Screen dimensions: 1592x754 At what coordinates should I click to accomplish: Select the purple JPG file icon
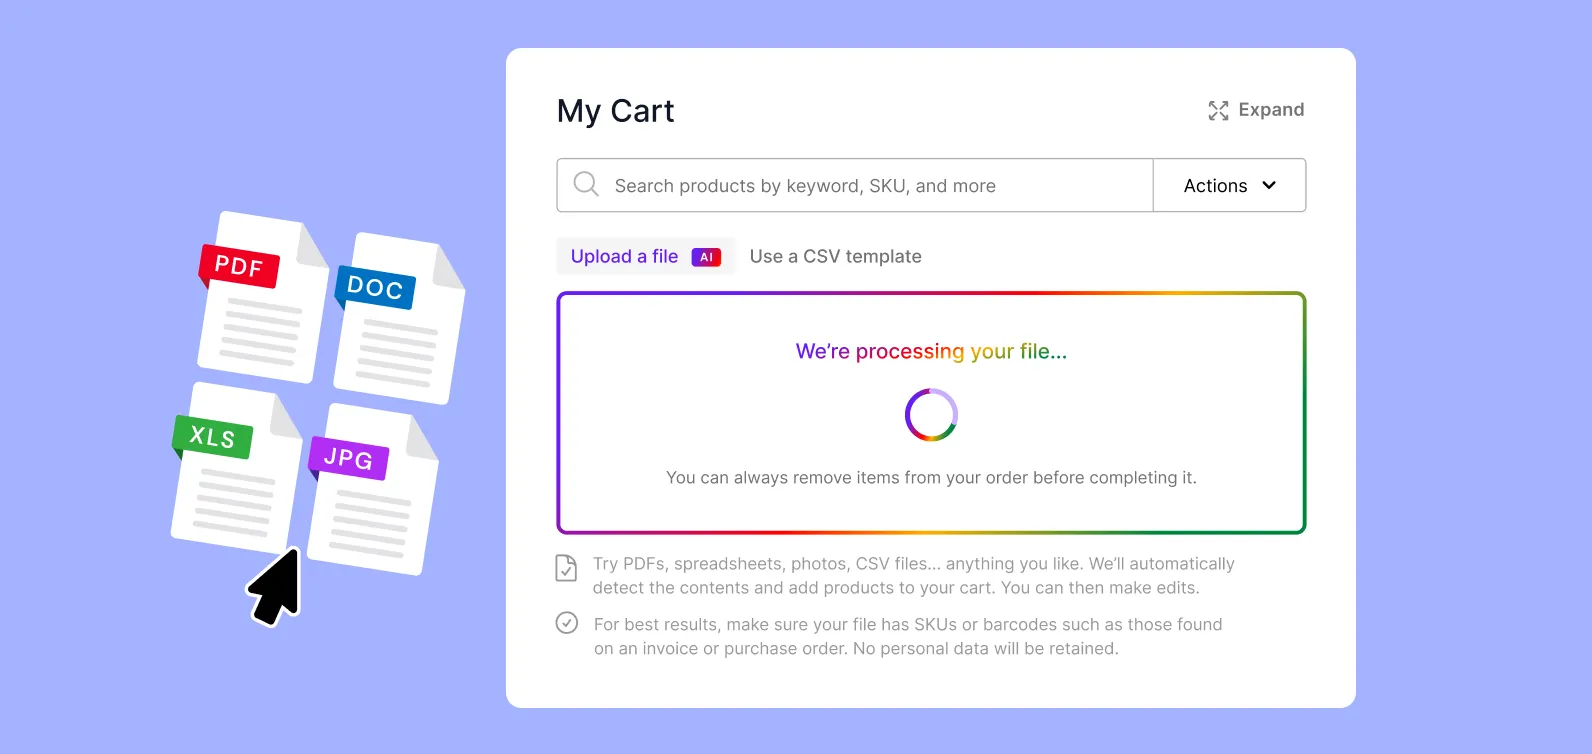[372, 489]
